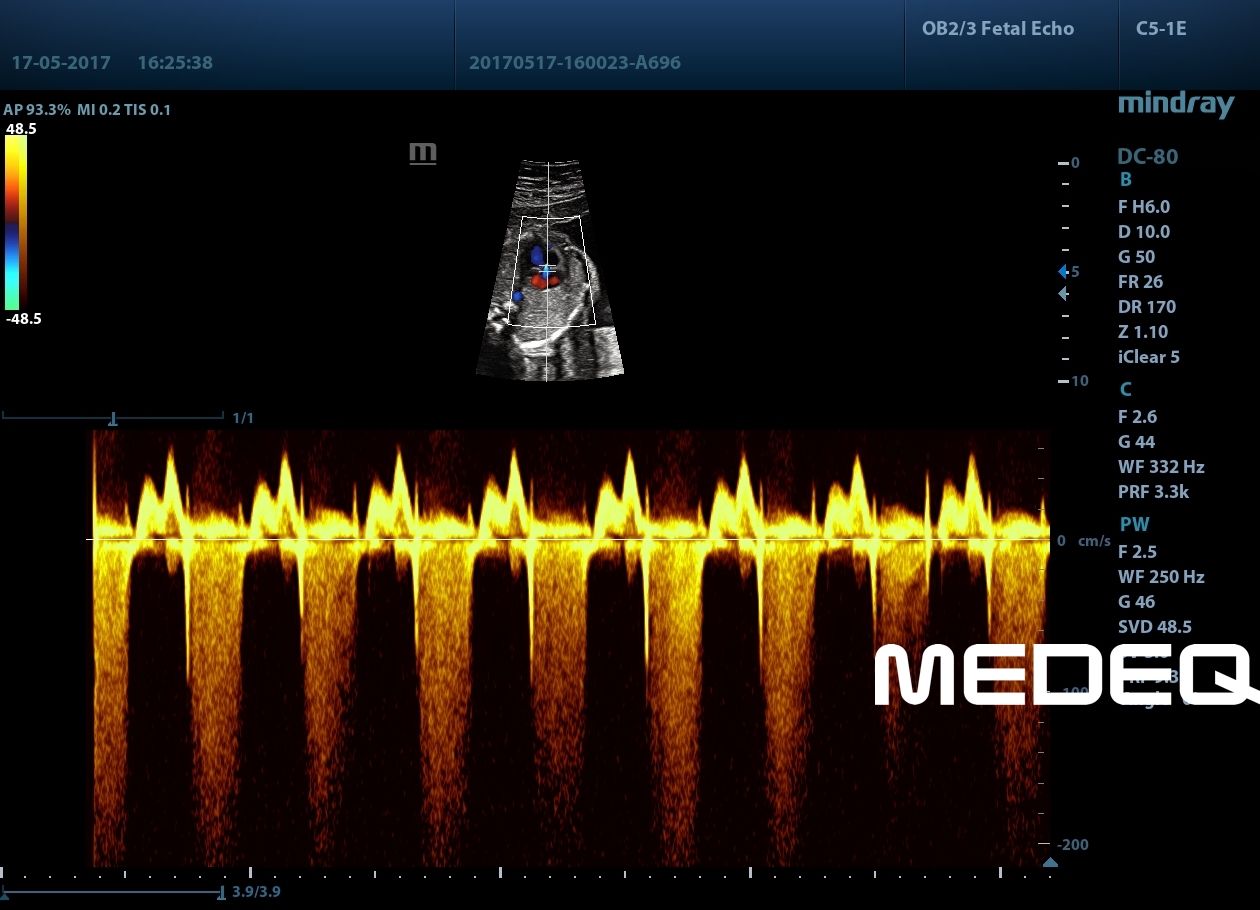Click the 'F 2.6' color frequency
Viewport: 1260px width, 910px height.
pos(1138,417)
